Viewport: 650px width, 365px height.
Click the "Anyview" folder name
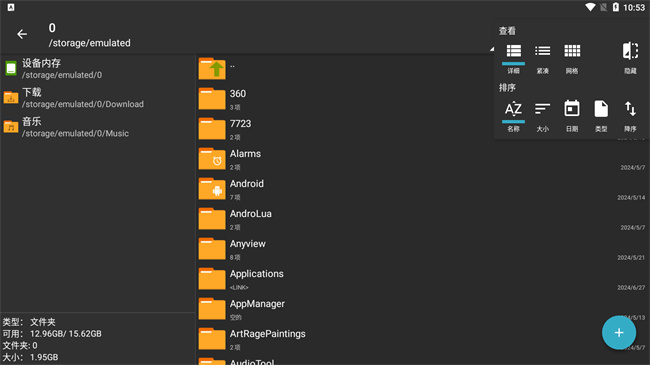click(x=247, y=244)
